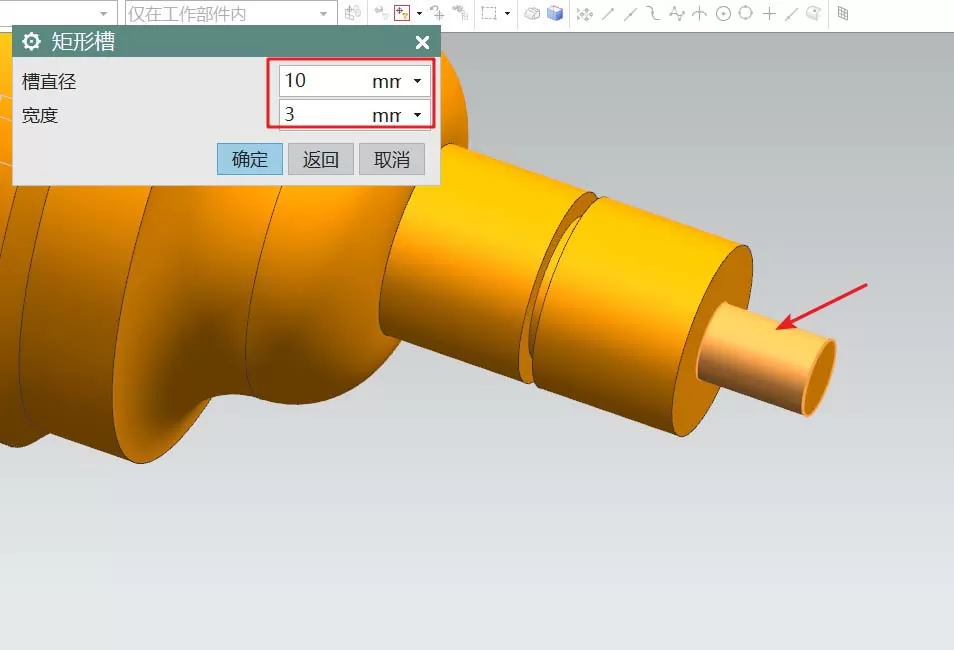This screenshot has height=650, width=954.
Task: Toggle the zigzag Pole snap icon
Action: pyautogui.click(x=677, y=13)
